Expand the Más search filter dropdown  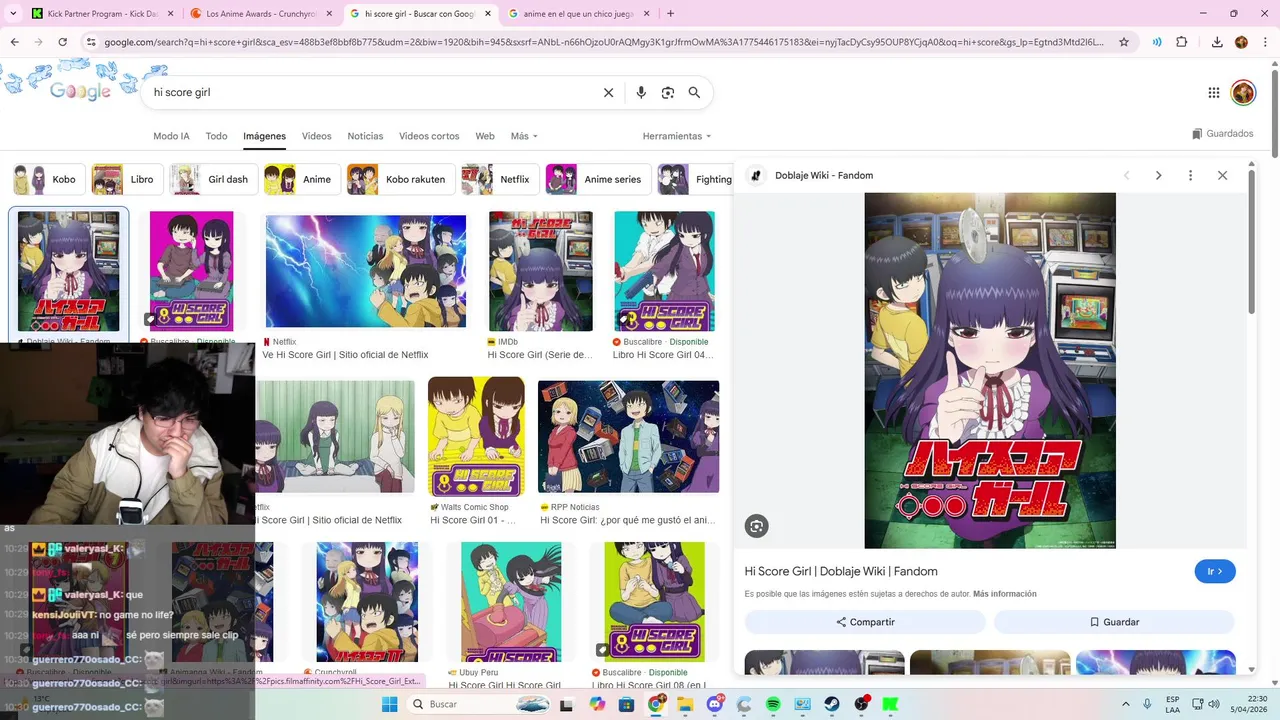[524, 136]
